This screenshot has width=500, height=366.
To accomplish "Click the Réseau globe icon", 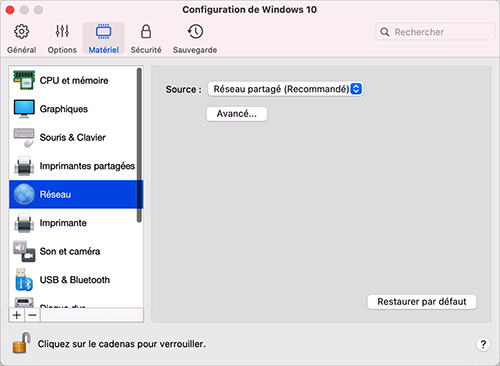I will 24,194.
